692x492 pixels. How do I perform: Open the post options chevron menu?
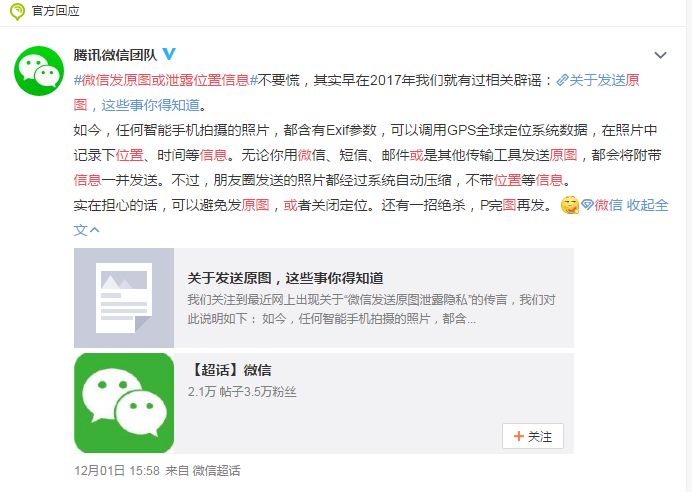(660, 55)
